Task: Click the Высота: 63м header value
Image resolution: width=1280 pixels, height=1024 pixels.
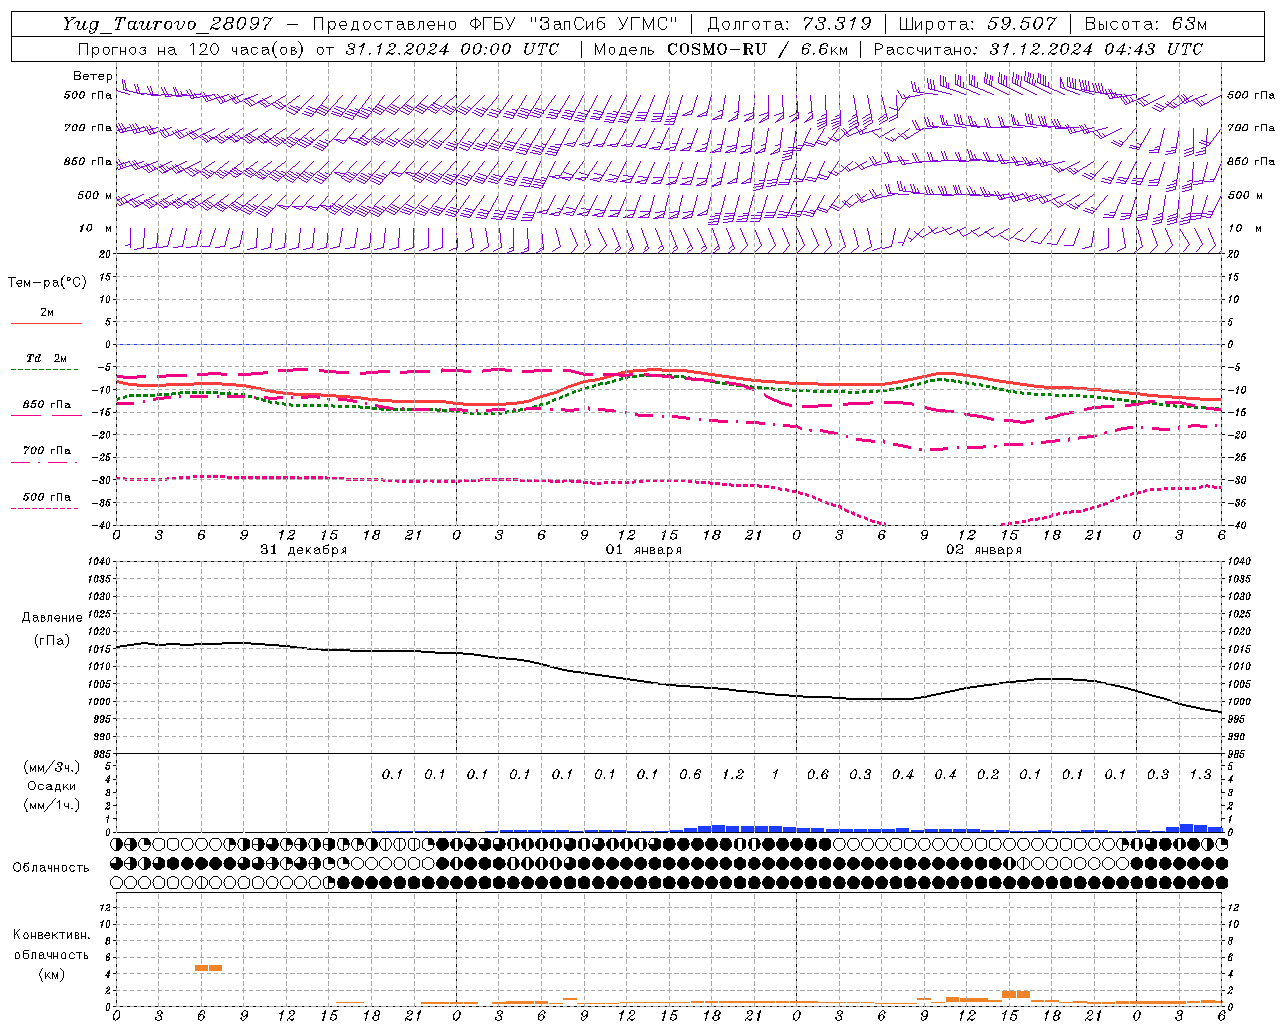Action: (1146, 24)
